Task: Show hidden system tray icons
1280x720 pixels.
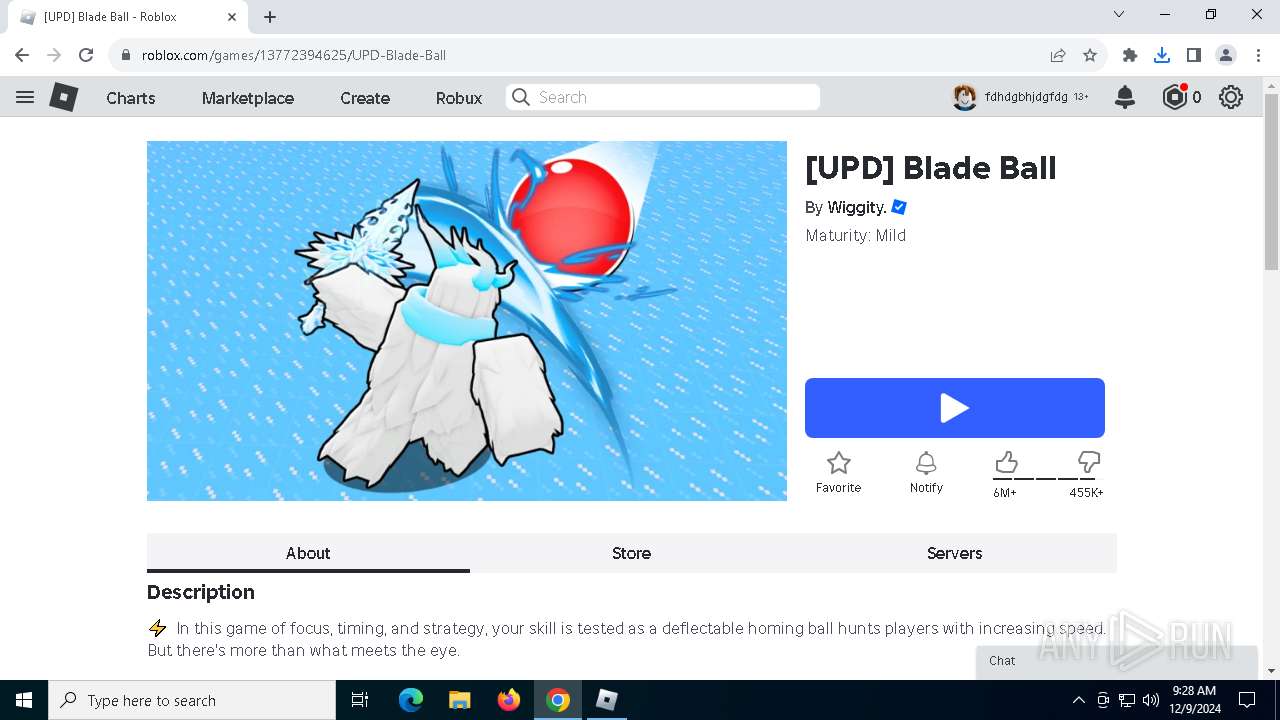Action: (1078, 700)
